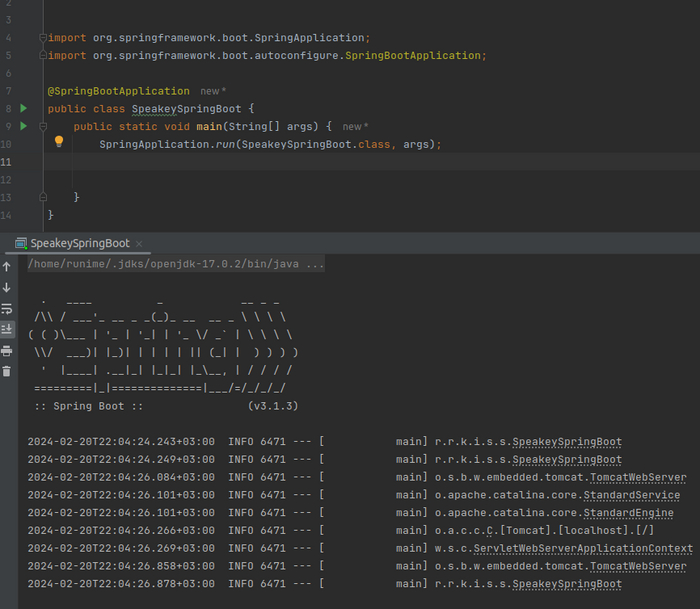Open the yellow lightbulb quick-fix suggestion

pos(59,142)
